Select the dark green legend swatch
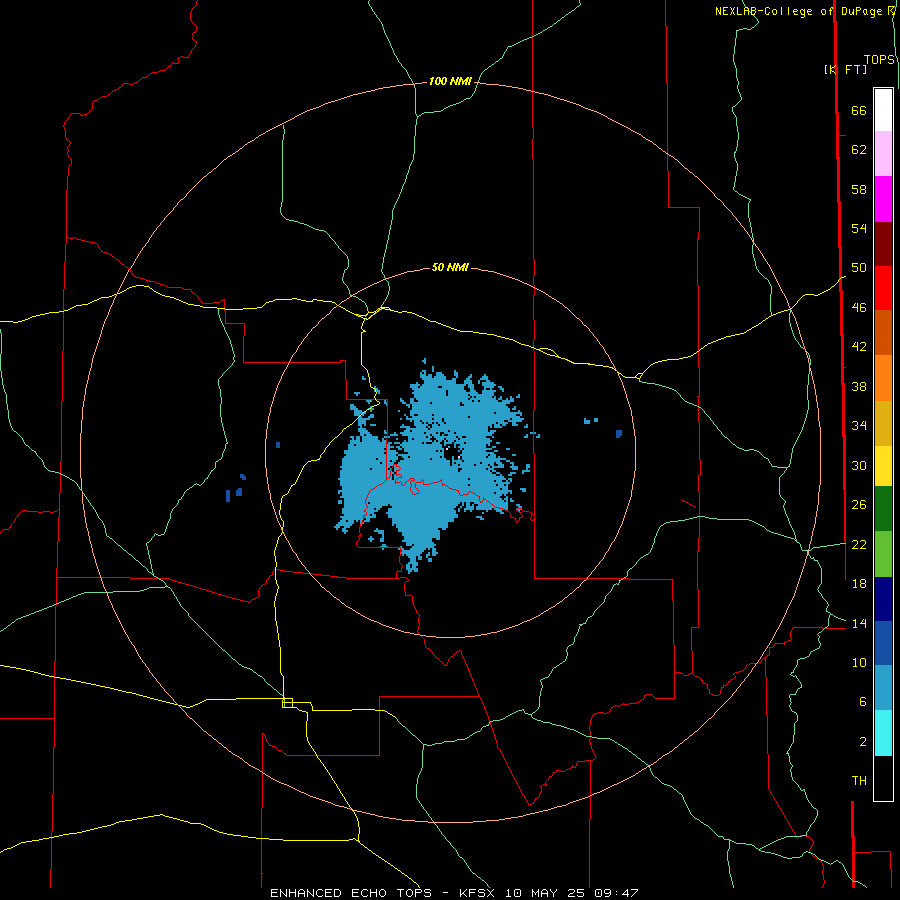 tap(883, 509)
